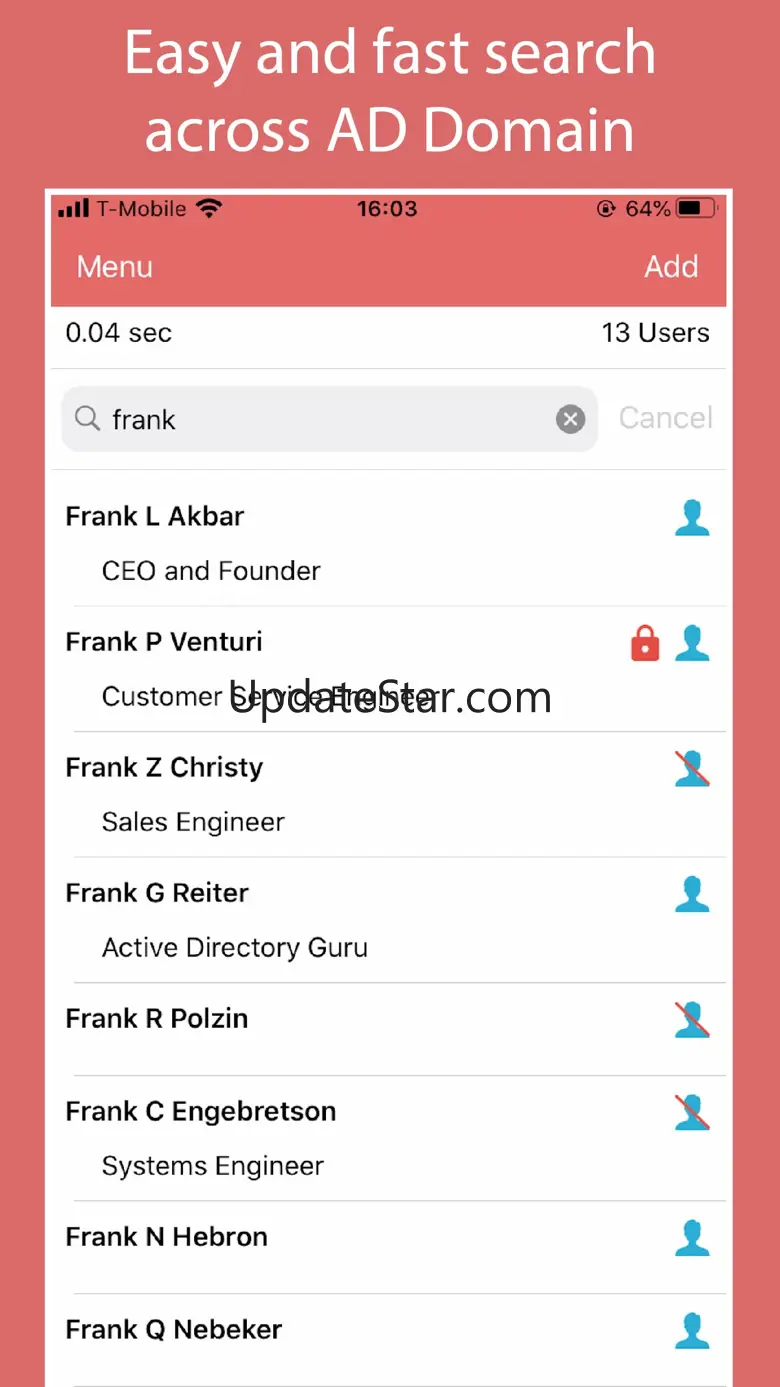
Task: Tap the disabled-user icon for Frank C Engebretson
Action: click(x=692, y=1113)
